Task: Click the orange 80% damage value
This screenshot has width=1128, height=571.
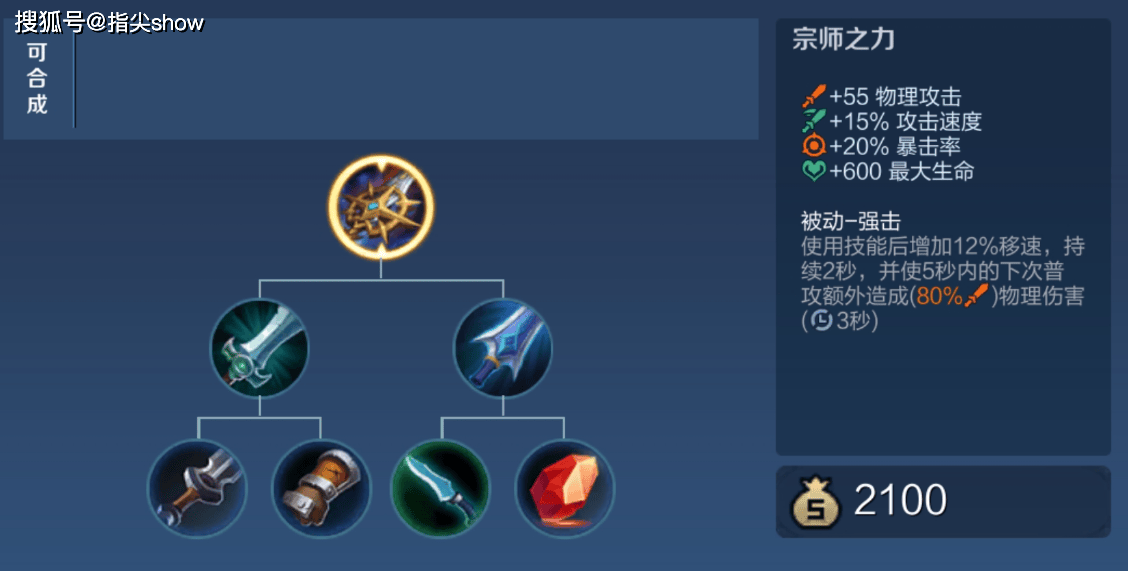Action: [940, 296]
